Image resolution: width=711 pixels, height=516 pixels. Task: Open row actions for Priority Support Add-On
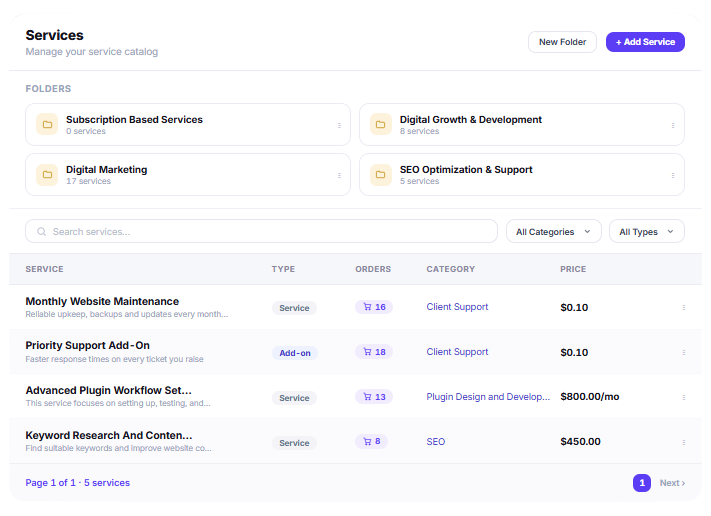coord(684,352)
